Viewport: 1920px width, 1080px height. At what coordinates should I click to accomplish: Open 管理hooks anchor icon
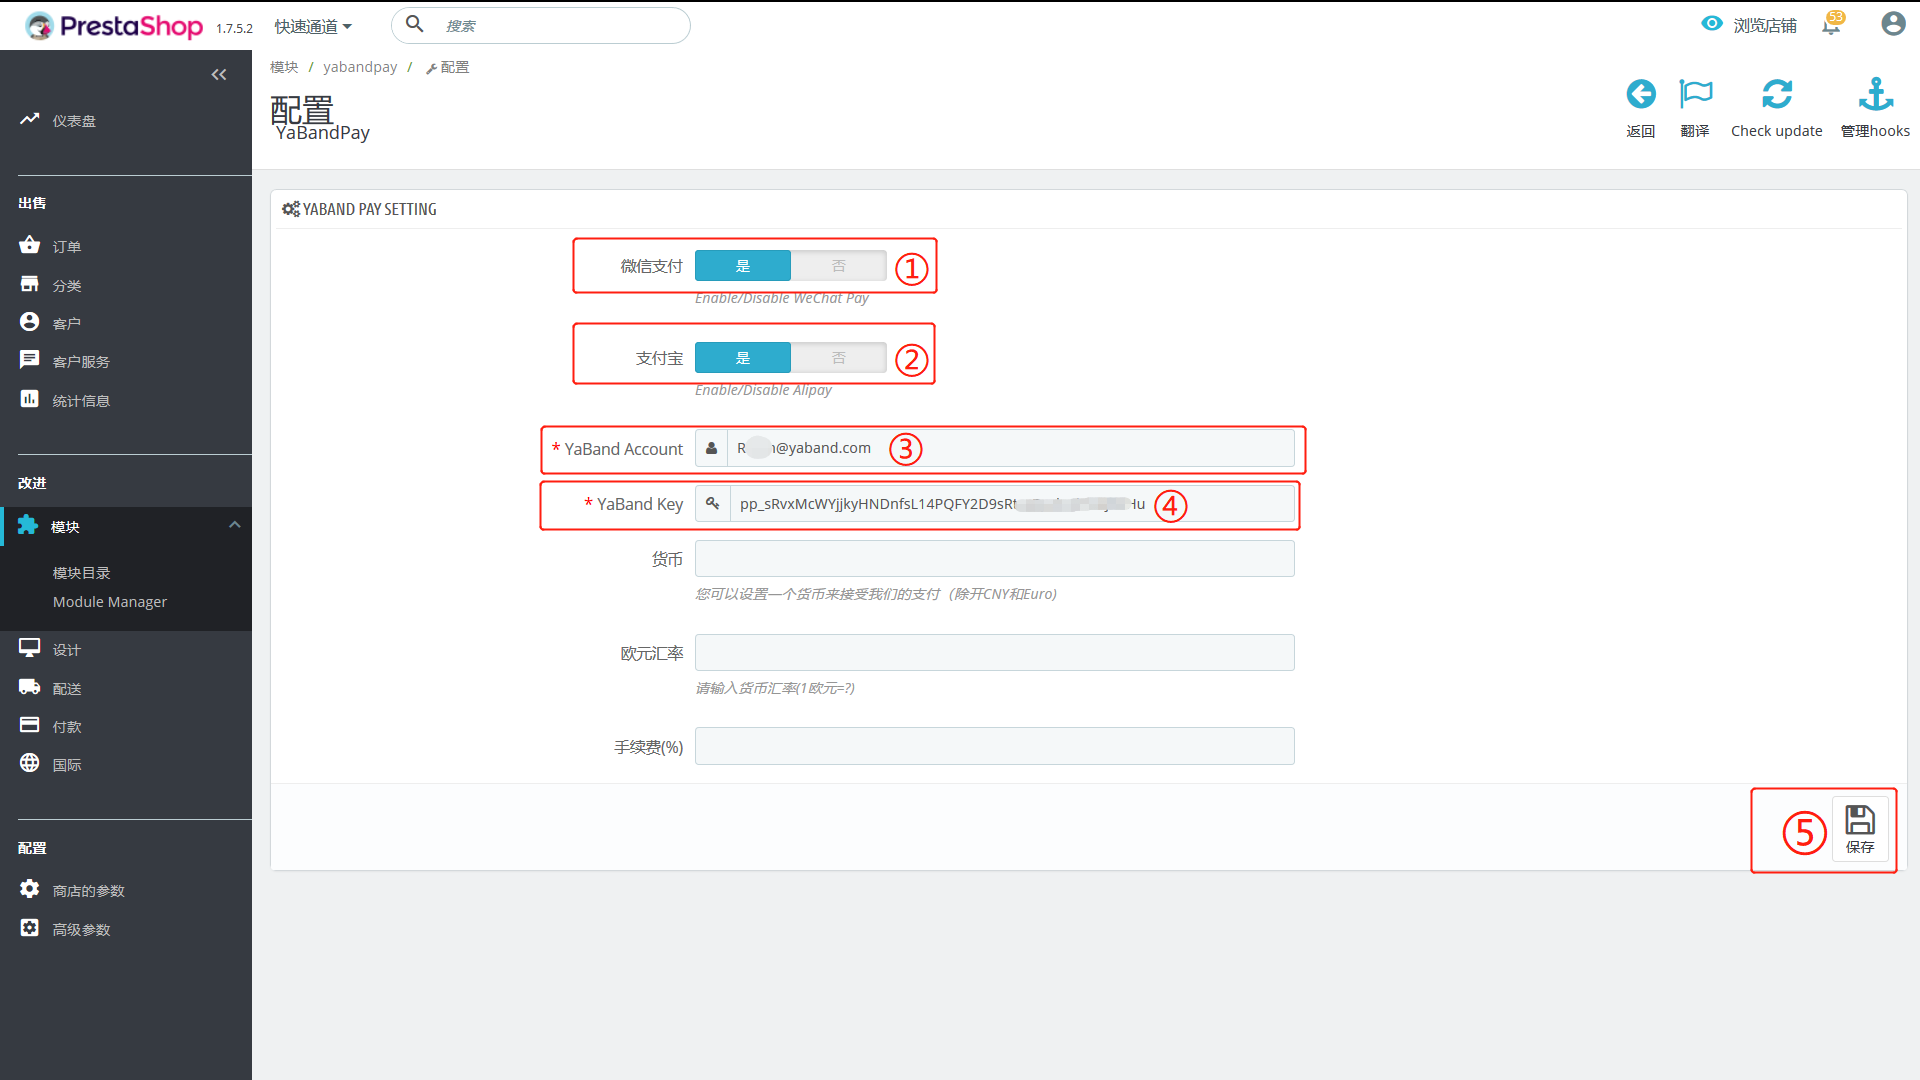tap(1875, 95)
